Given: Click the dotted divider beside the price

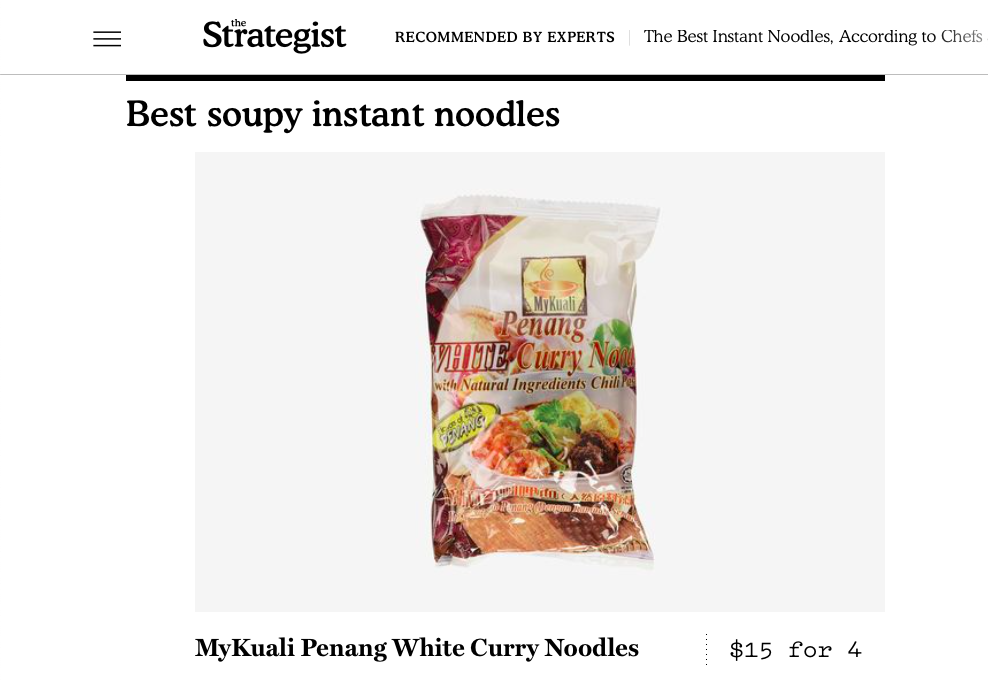Looking at the screenshot, I should (x=706, y=649).
